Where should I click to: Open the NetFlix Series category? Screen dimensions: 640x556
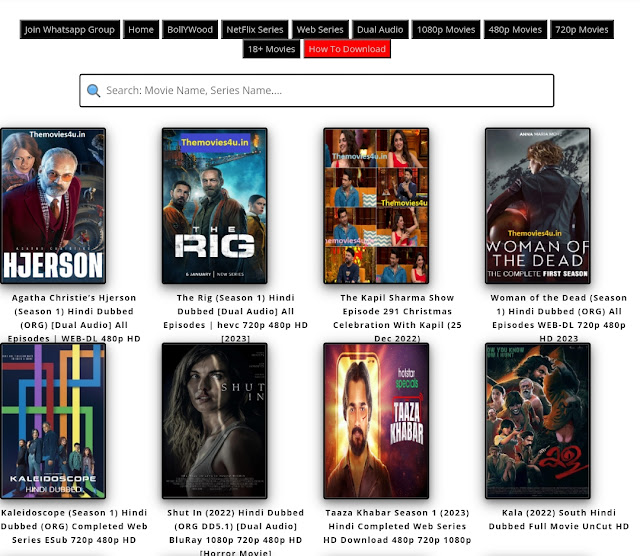click(x=255, y=29)
